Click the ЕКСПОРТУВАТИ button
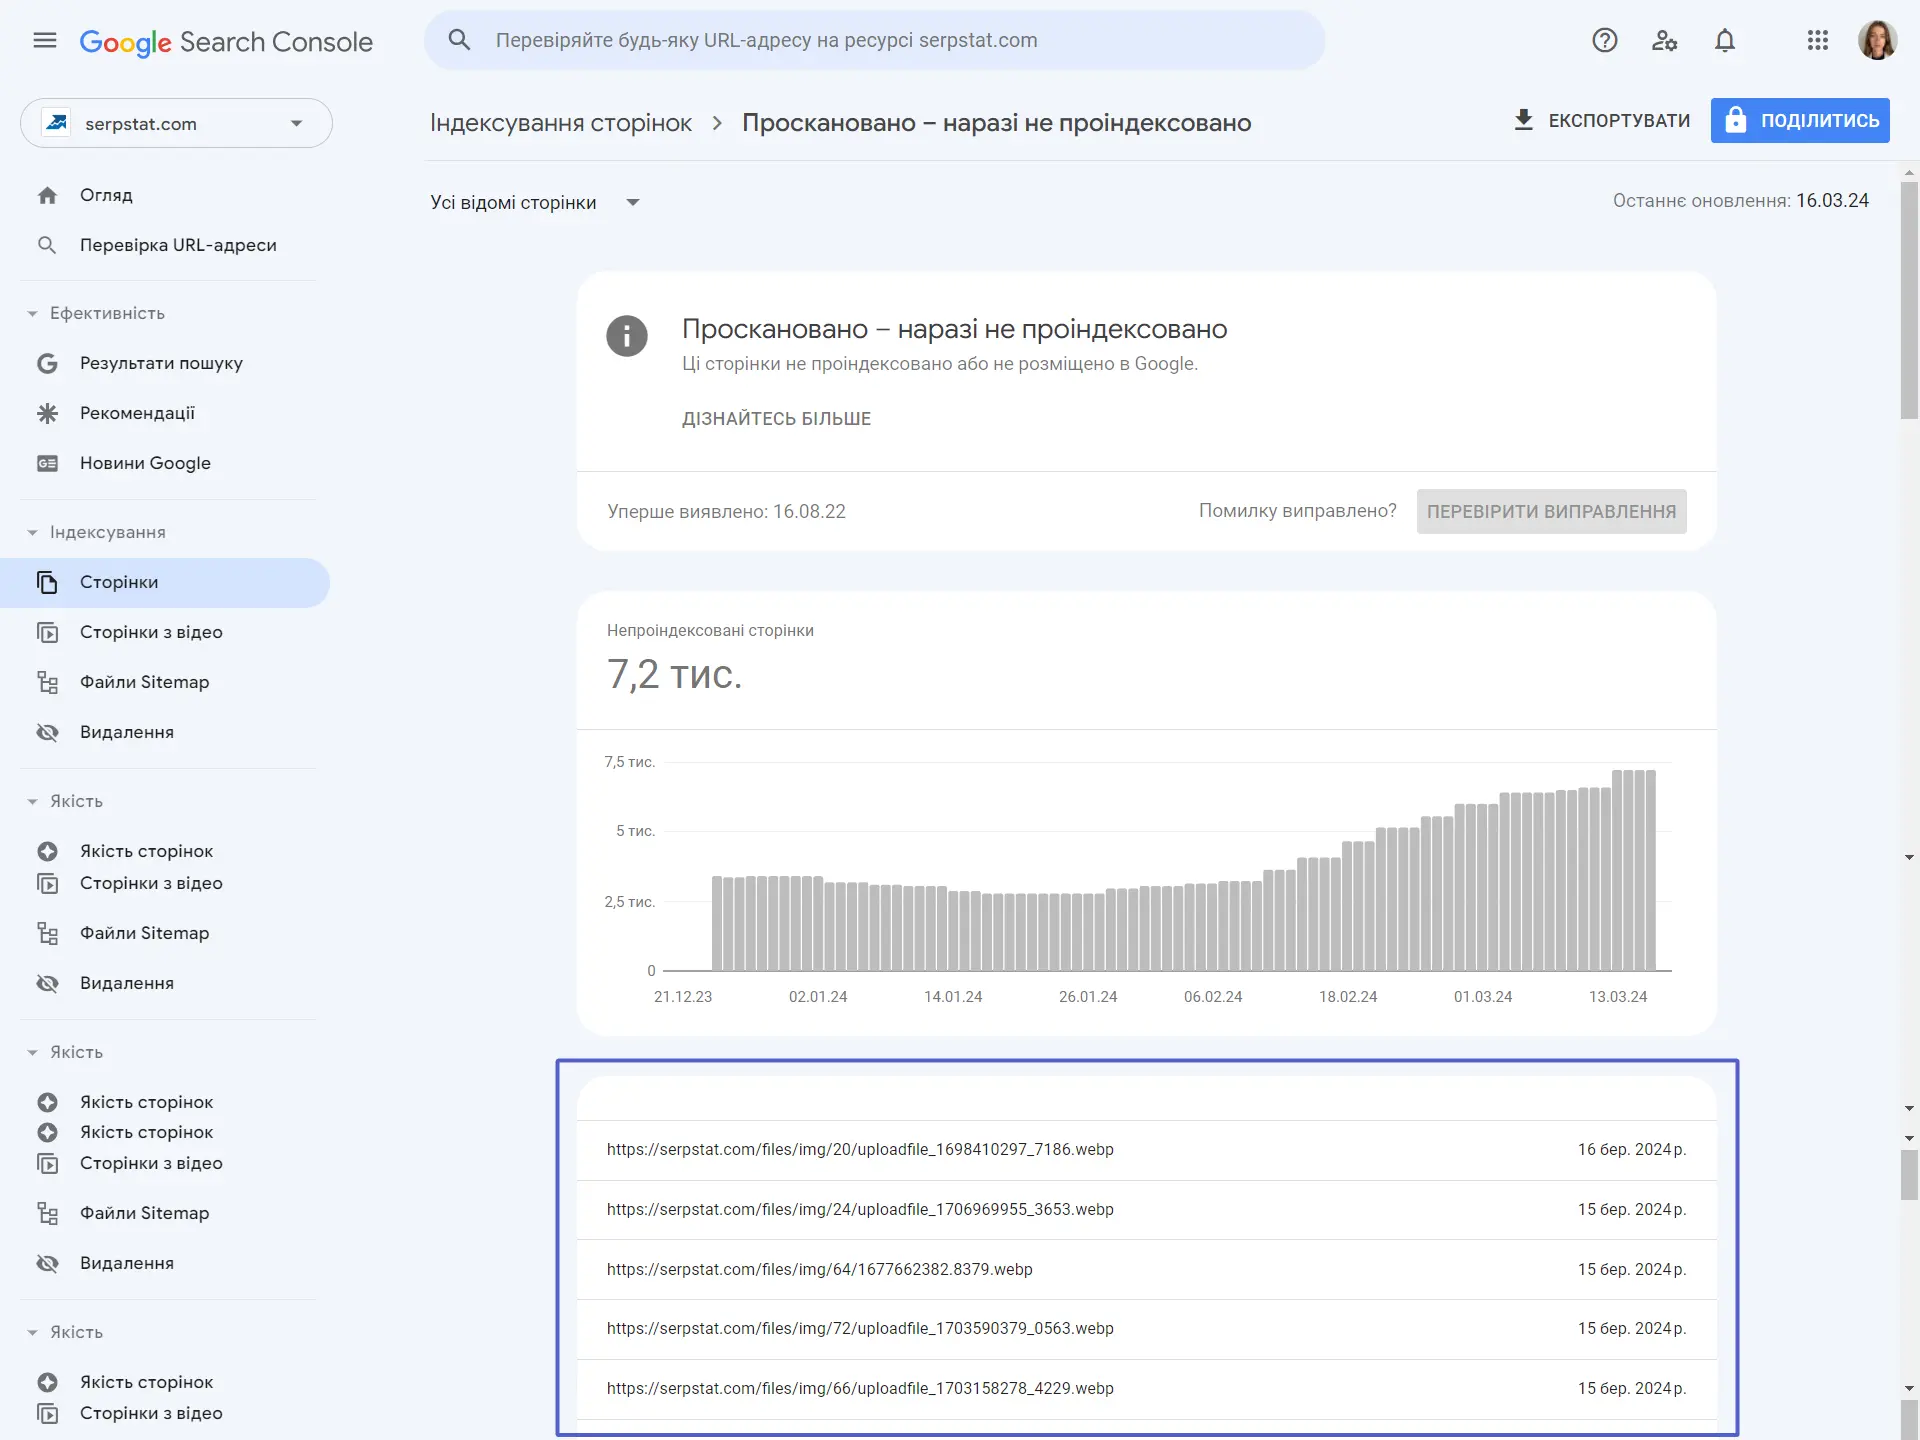Image resolution: width=1920 pixels, height=1440 pixels. (x=1601, y=120)
